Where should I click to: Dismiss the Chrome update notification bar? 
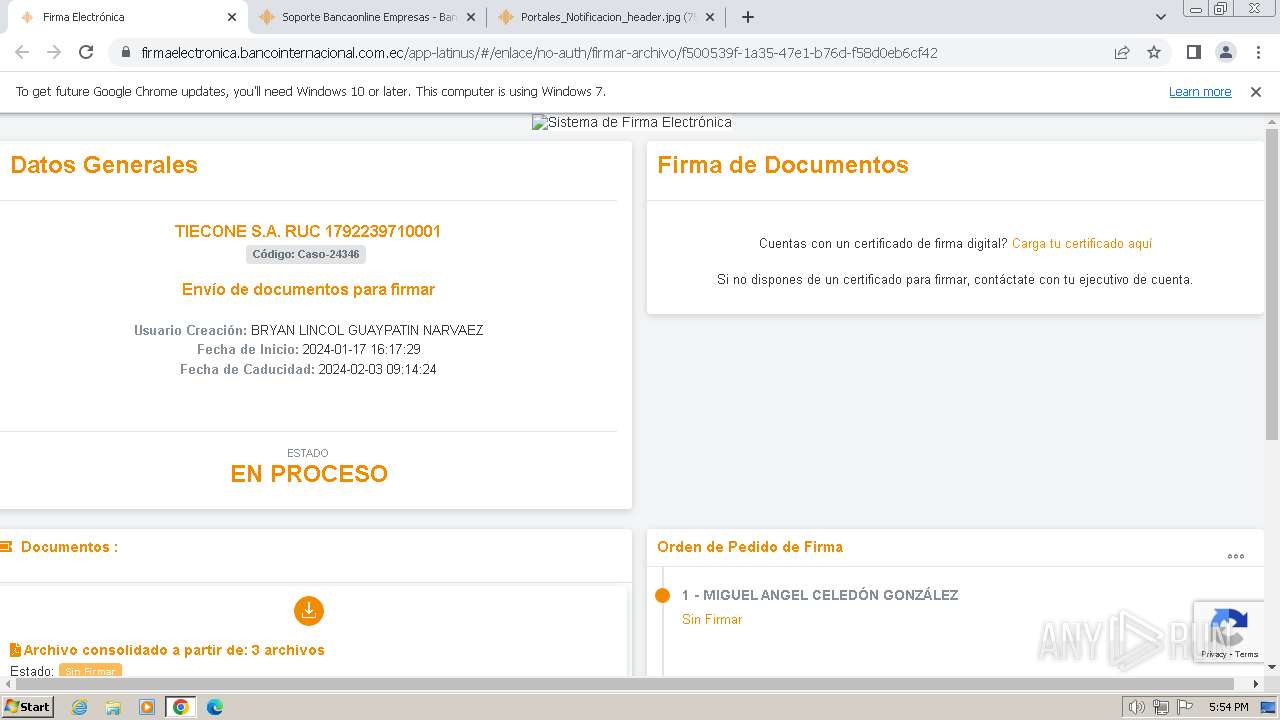(1256, 91)
